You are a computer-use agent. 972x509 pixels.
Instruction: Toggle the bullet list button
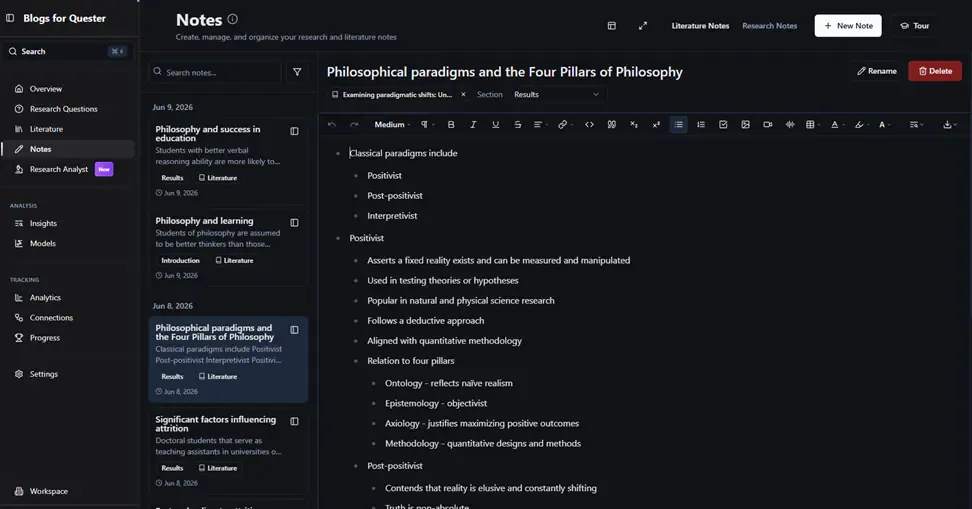coord(679,125)
